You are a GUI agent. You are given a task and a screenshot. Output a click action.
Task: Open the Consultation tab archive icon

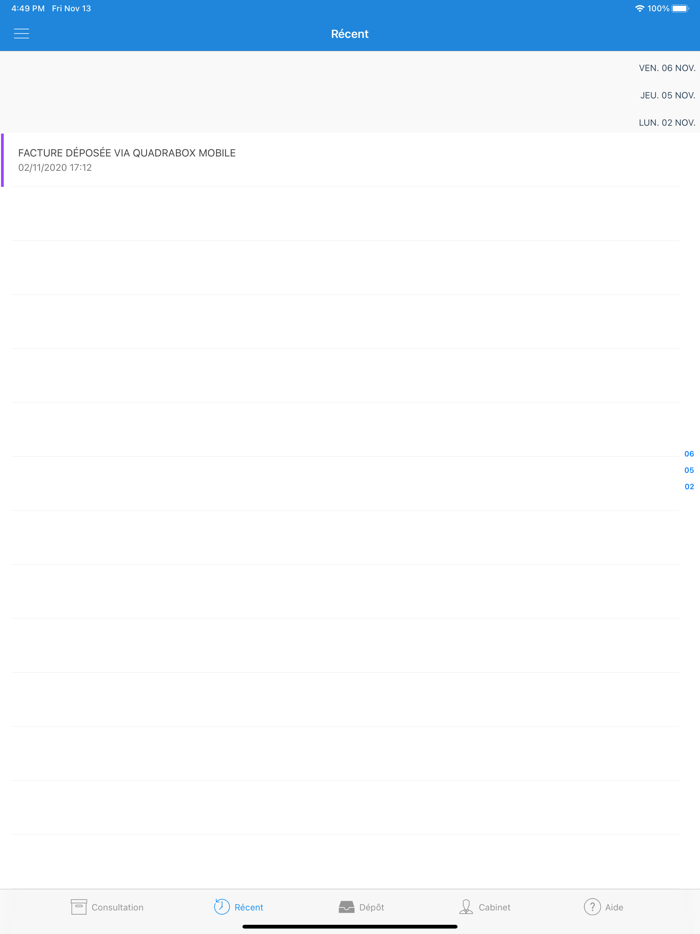pyautogui.click(x=79, y=907)
